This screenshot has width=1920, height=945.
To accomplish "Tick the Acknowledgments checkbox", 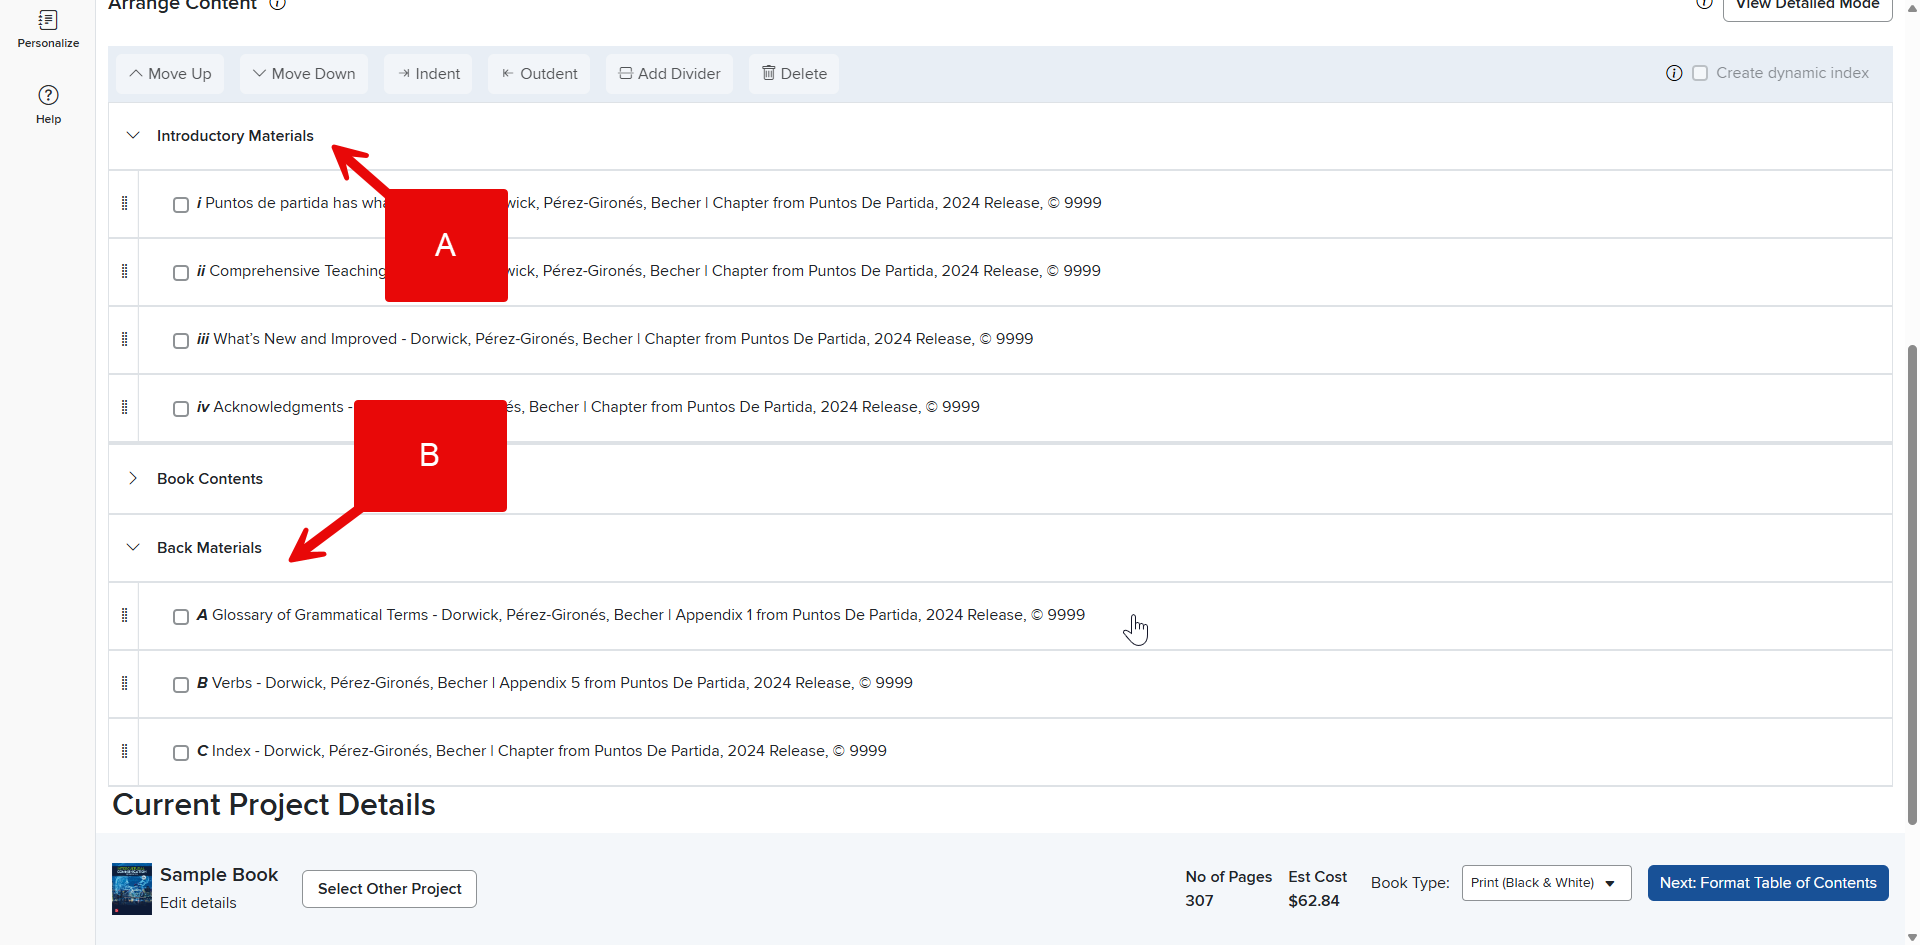I will pos(181,409).
